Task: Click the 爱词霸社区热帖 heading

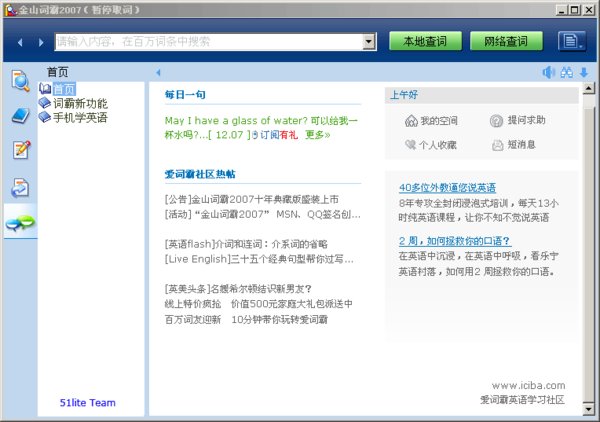Action: tap(200, 174)
